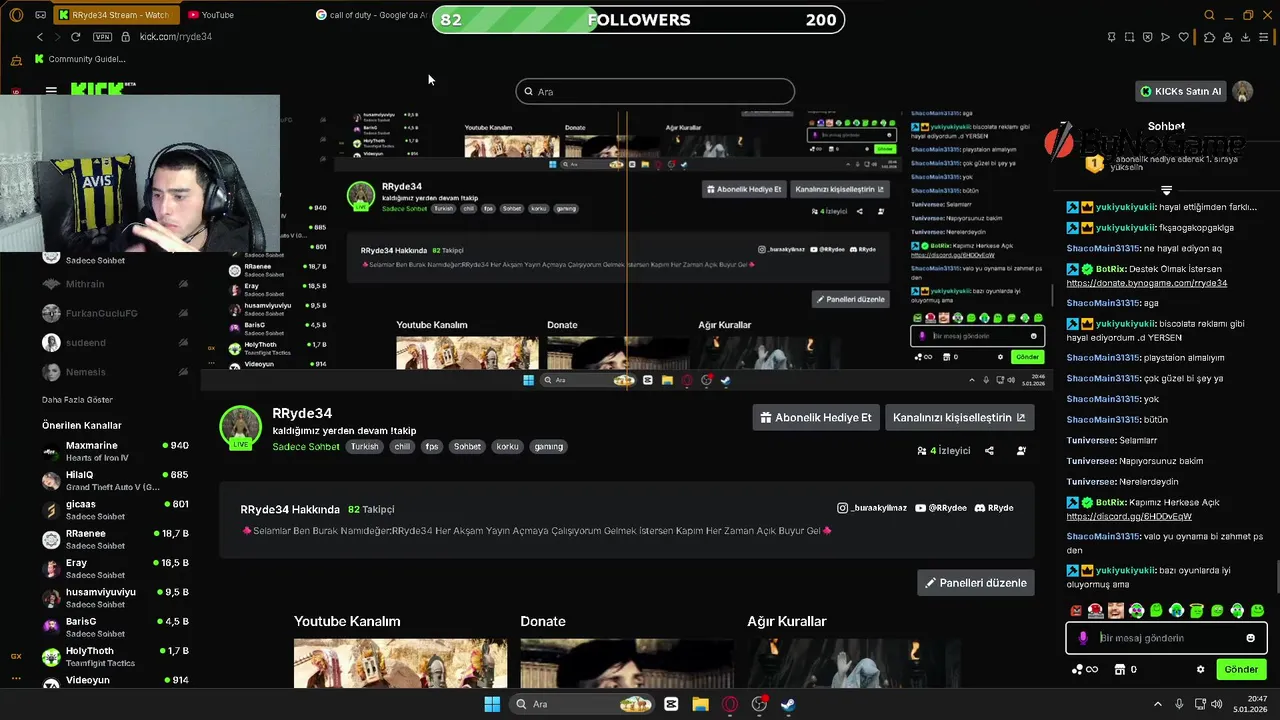Image resolution: width=1280 pixels, height=720 pixels.
Task: Click the Abonelik Hediye Et button
Action: 815,418
